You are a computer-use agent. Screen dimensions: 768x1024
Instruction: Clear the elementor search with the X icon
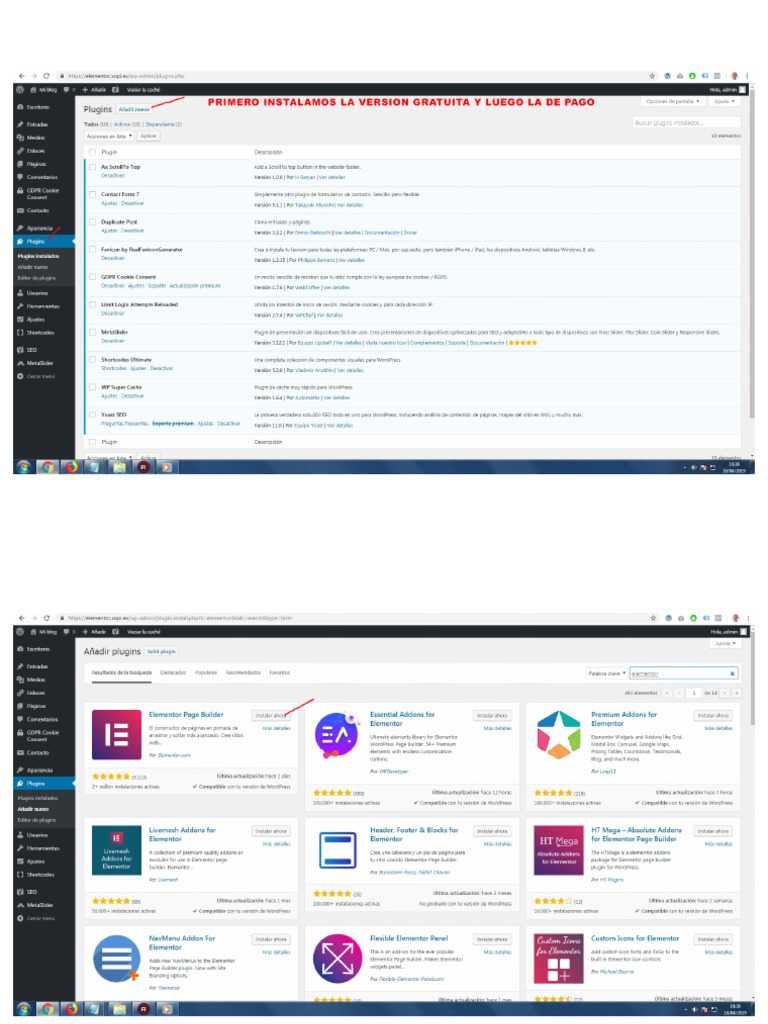[732, 673]
